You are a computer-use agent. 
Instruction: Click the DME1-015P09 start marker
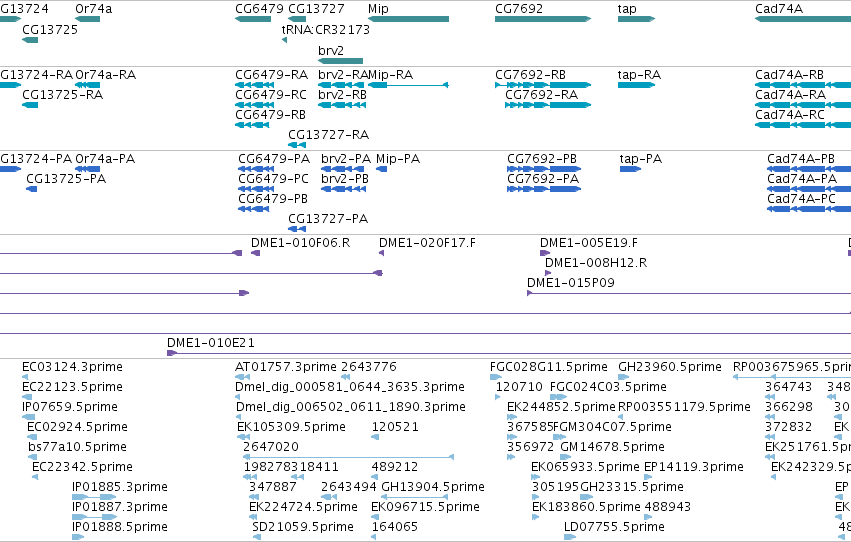[x=530, y=293]
